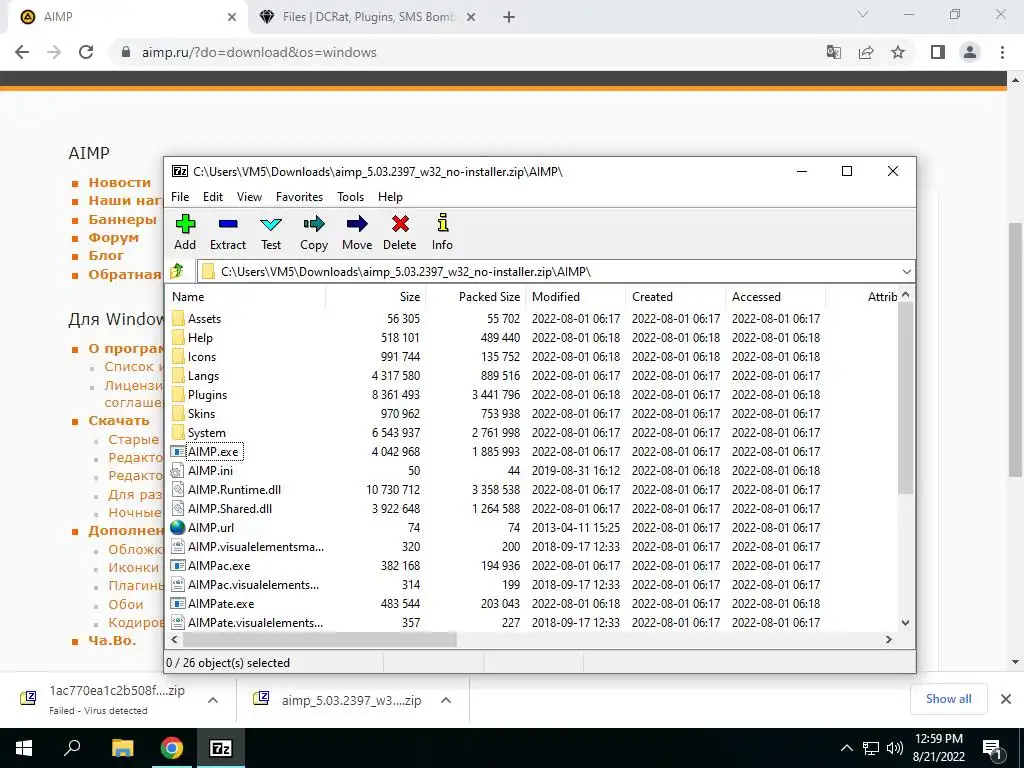Click the Move toolbar icon
This screenshot has height=768, width=1024.
pos(357,224)
